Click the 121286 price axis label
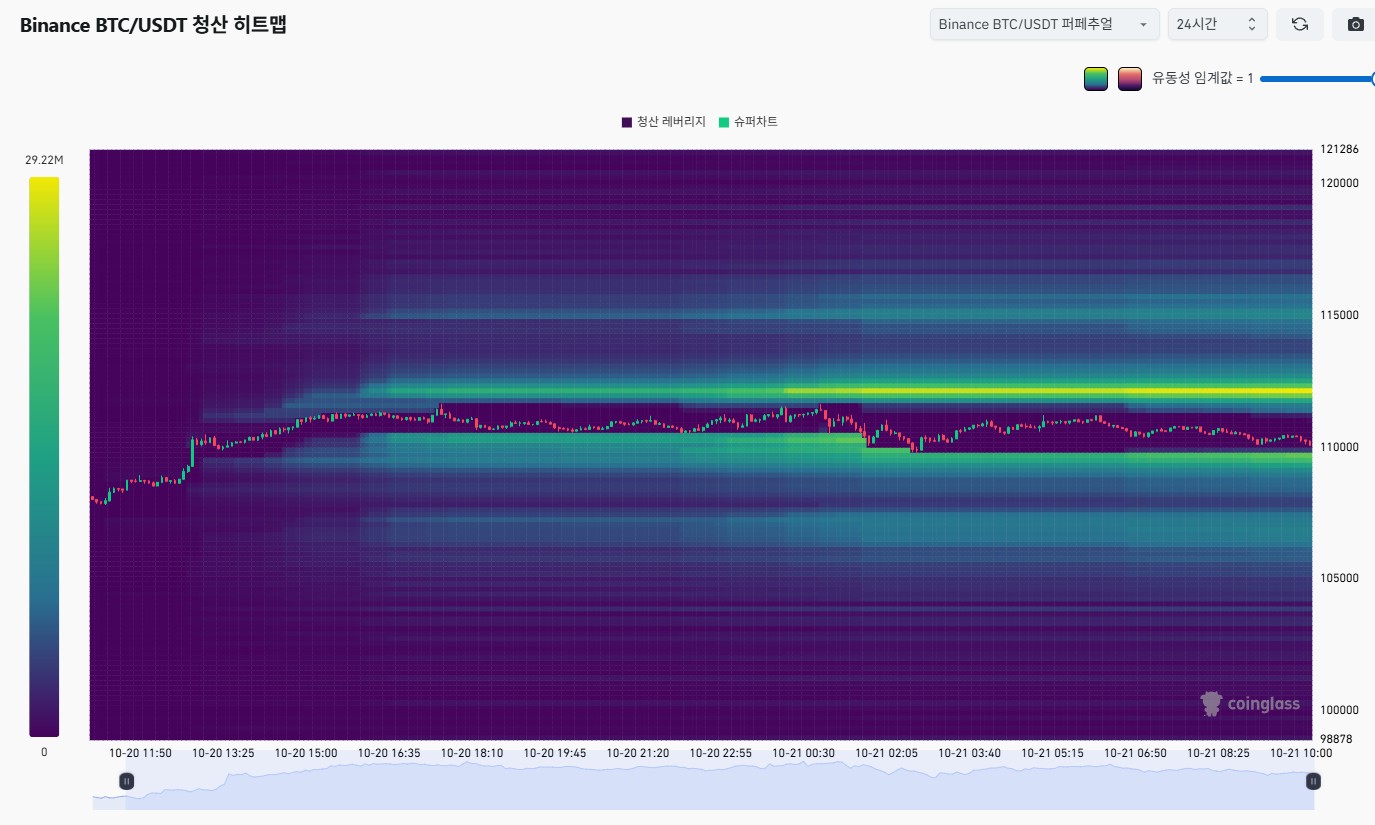This screenshot has height=825, width=1375. click(1339, 150)
